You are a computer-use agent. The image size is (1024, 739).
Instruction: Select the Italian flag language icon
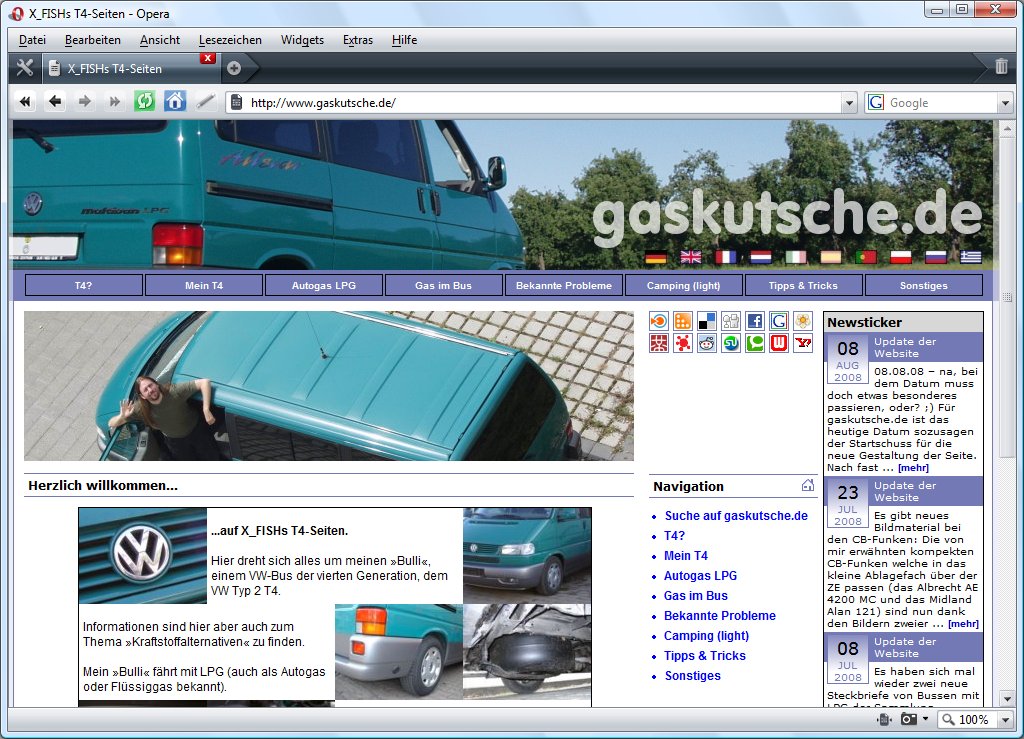click(x=795, y=257)
